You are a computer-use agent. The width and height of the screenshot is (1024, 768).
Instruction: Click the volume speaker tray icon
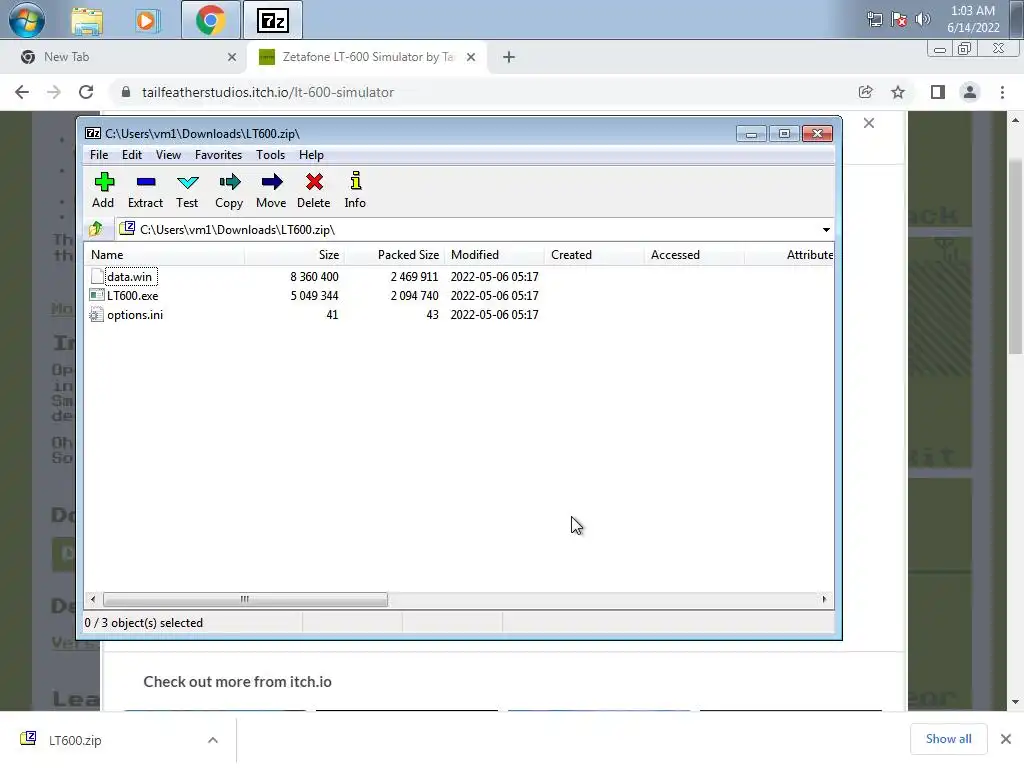(x=922, y=20)
